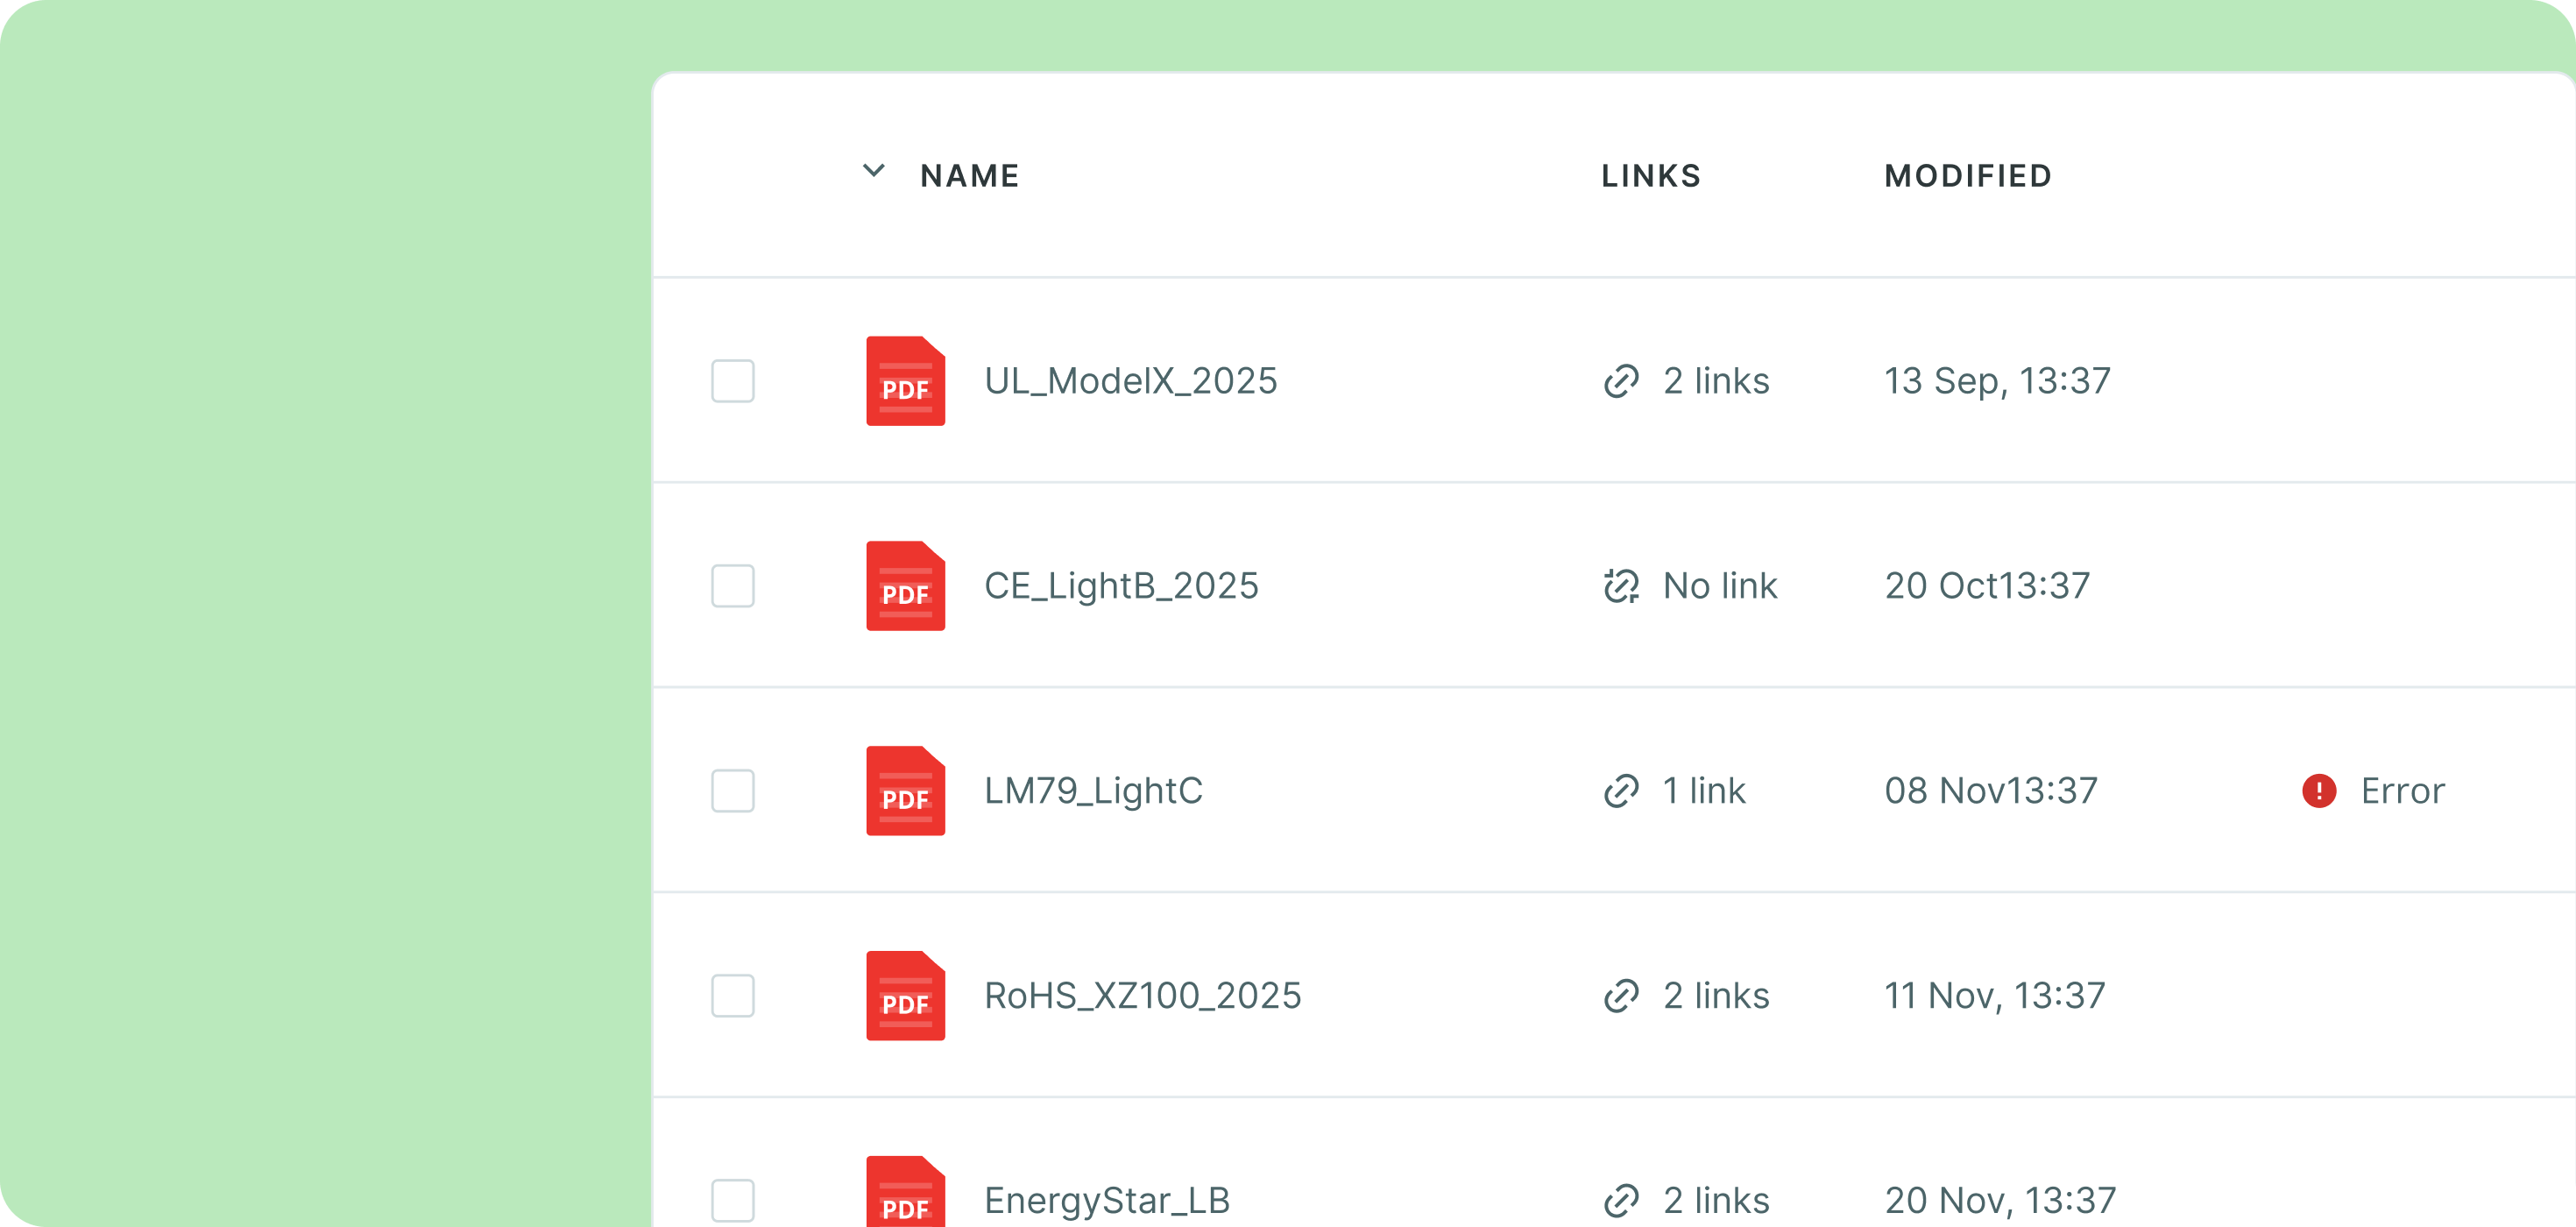Mark the EnergyStar_LB checkbox

coord(733,1201)
